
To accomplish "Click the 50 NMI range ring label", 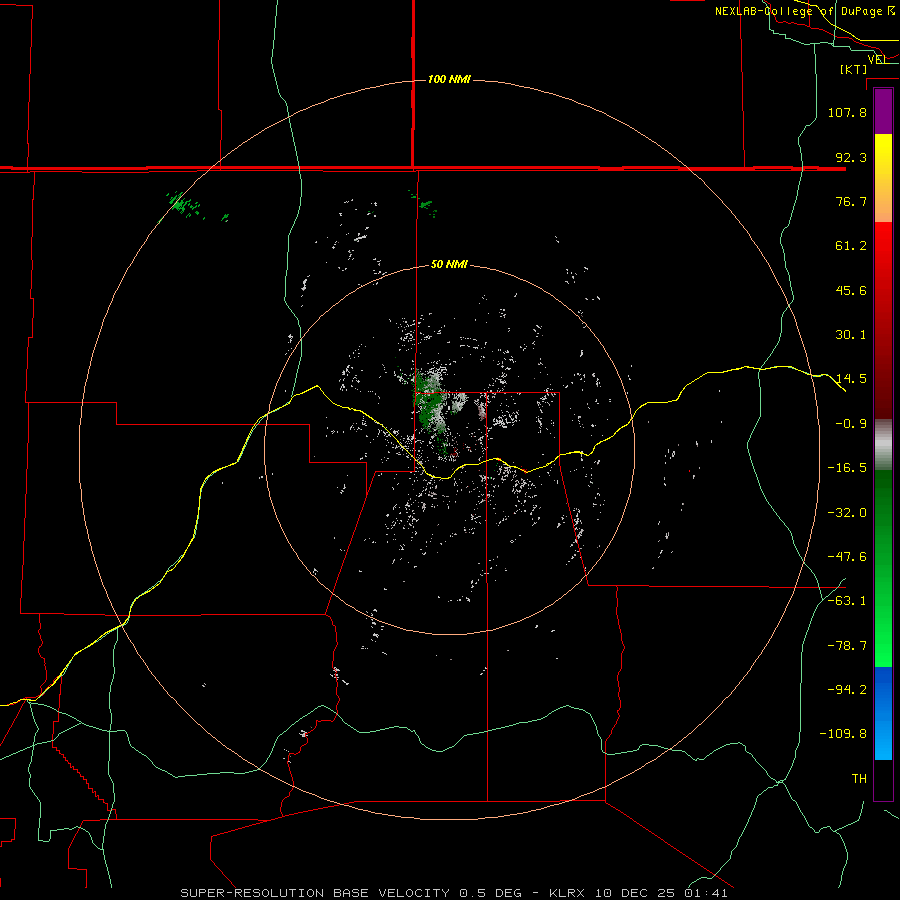I will pos(449,265).
